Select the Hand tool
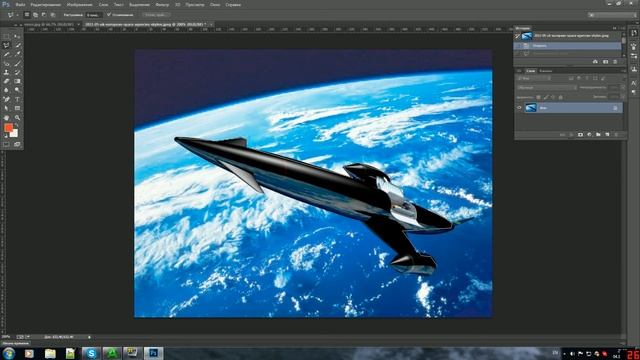Viewport: 640px width, 360px height. (6, 118)
